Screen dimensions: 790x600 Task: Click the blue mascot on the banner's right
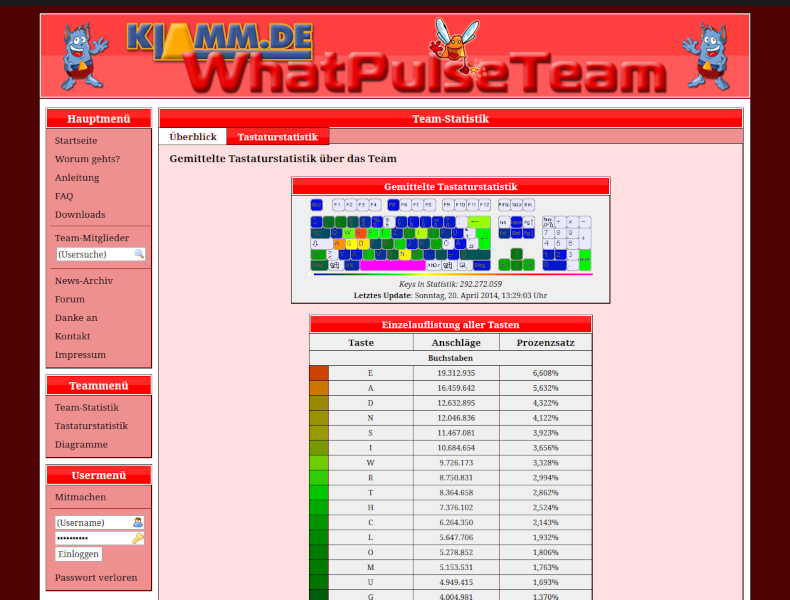(x=706, y=56)
